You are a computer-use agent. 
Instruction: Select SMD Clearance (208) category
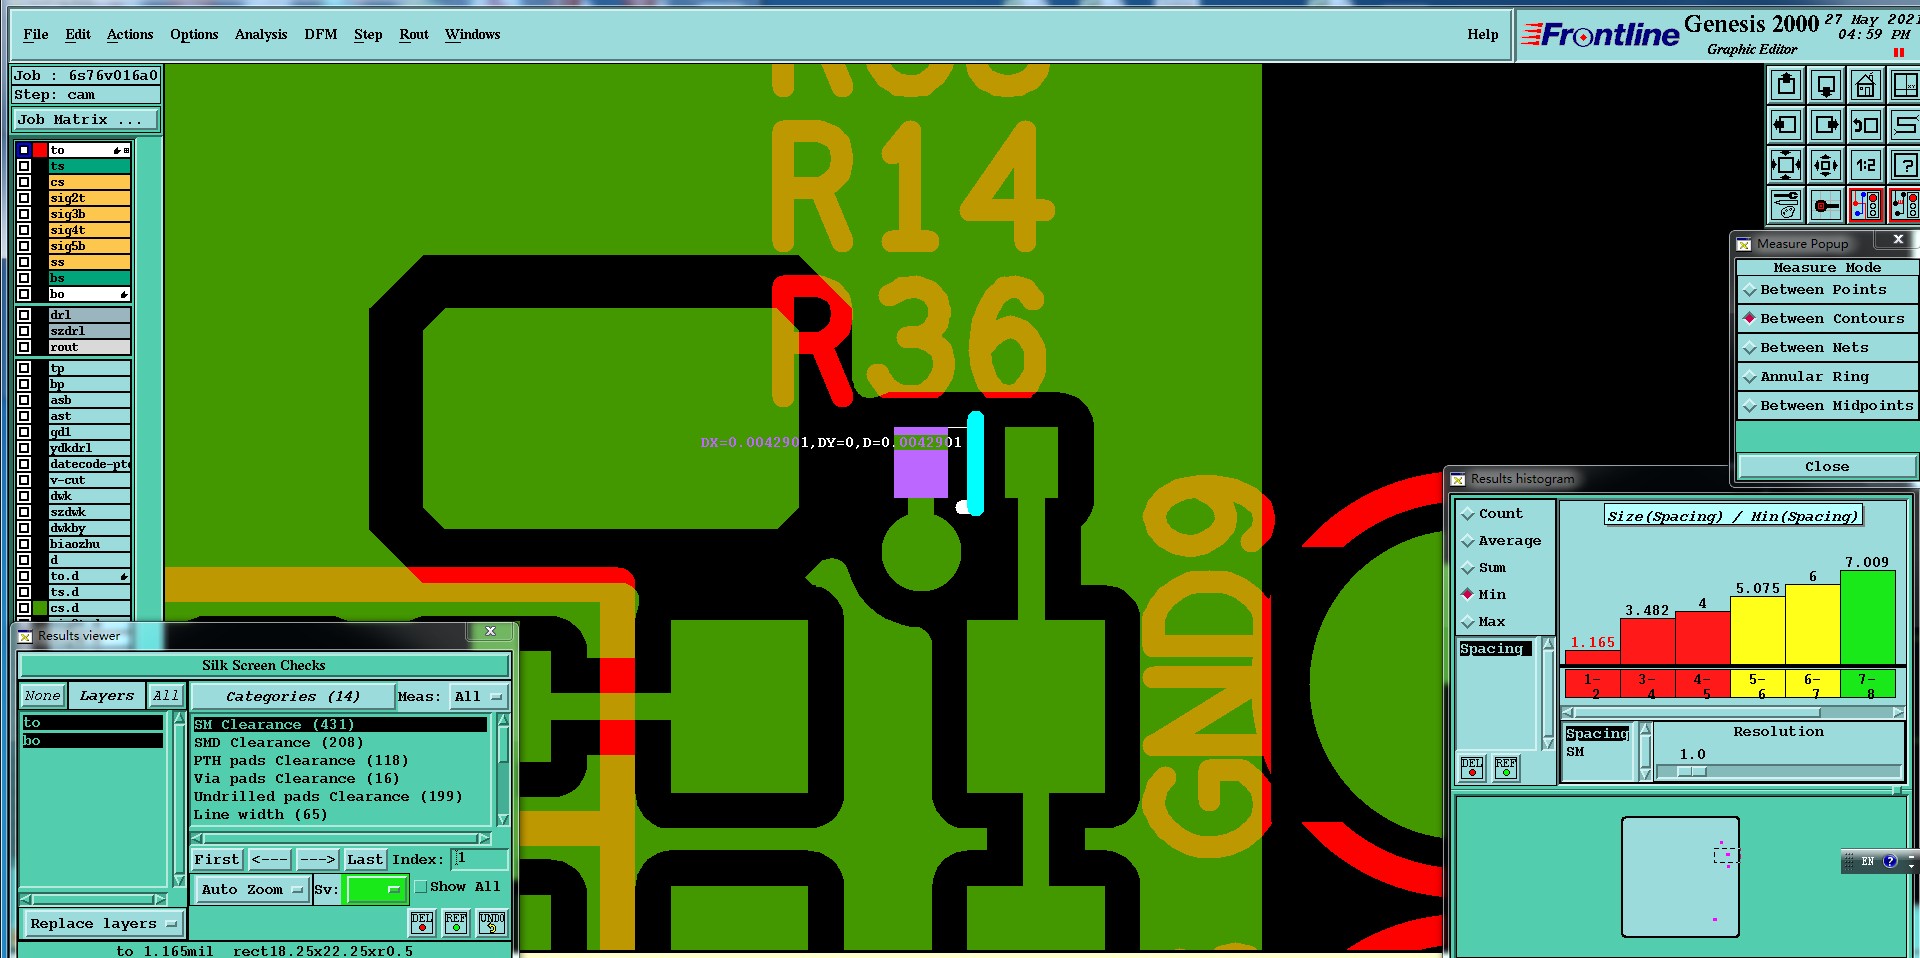point(340,743)
